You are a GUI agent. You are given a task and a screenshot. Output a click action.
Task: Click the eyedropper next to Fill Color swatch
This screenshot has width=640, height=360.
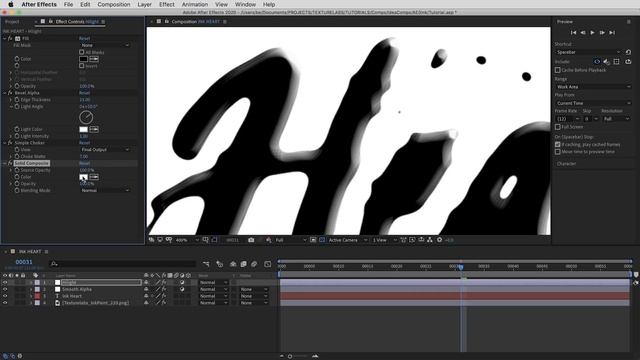[x=94, y=59]
